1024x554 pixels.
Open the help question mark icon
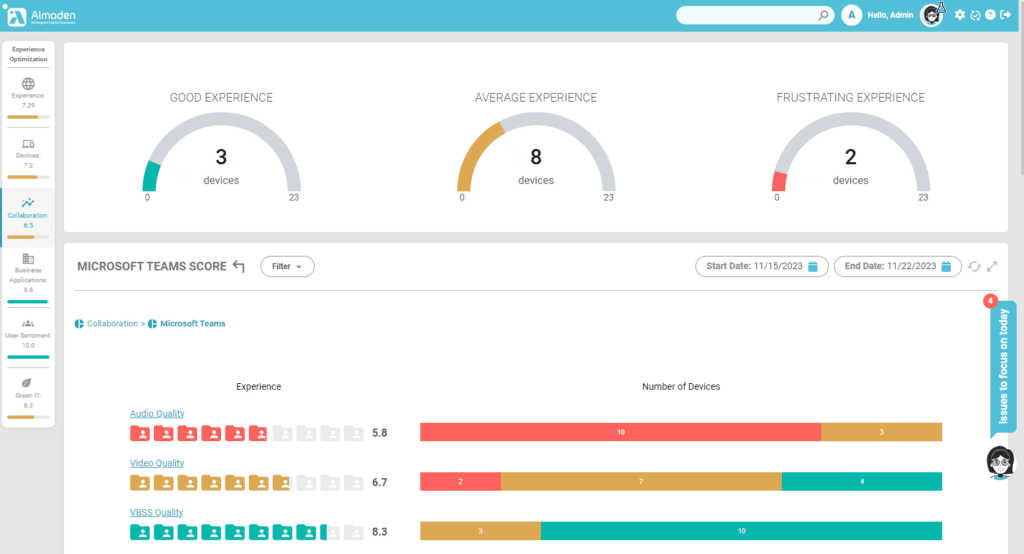click(x=990, y=14)
